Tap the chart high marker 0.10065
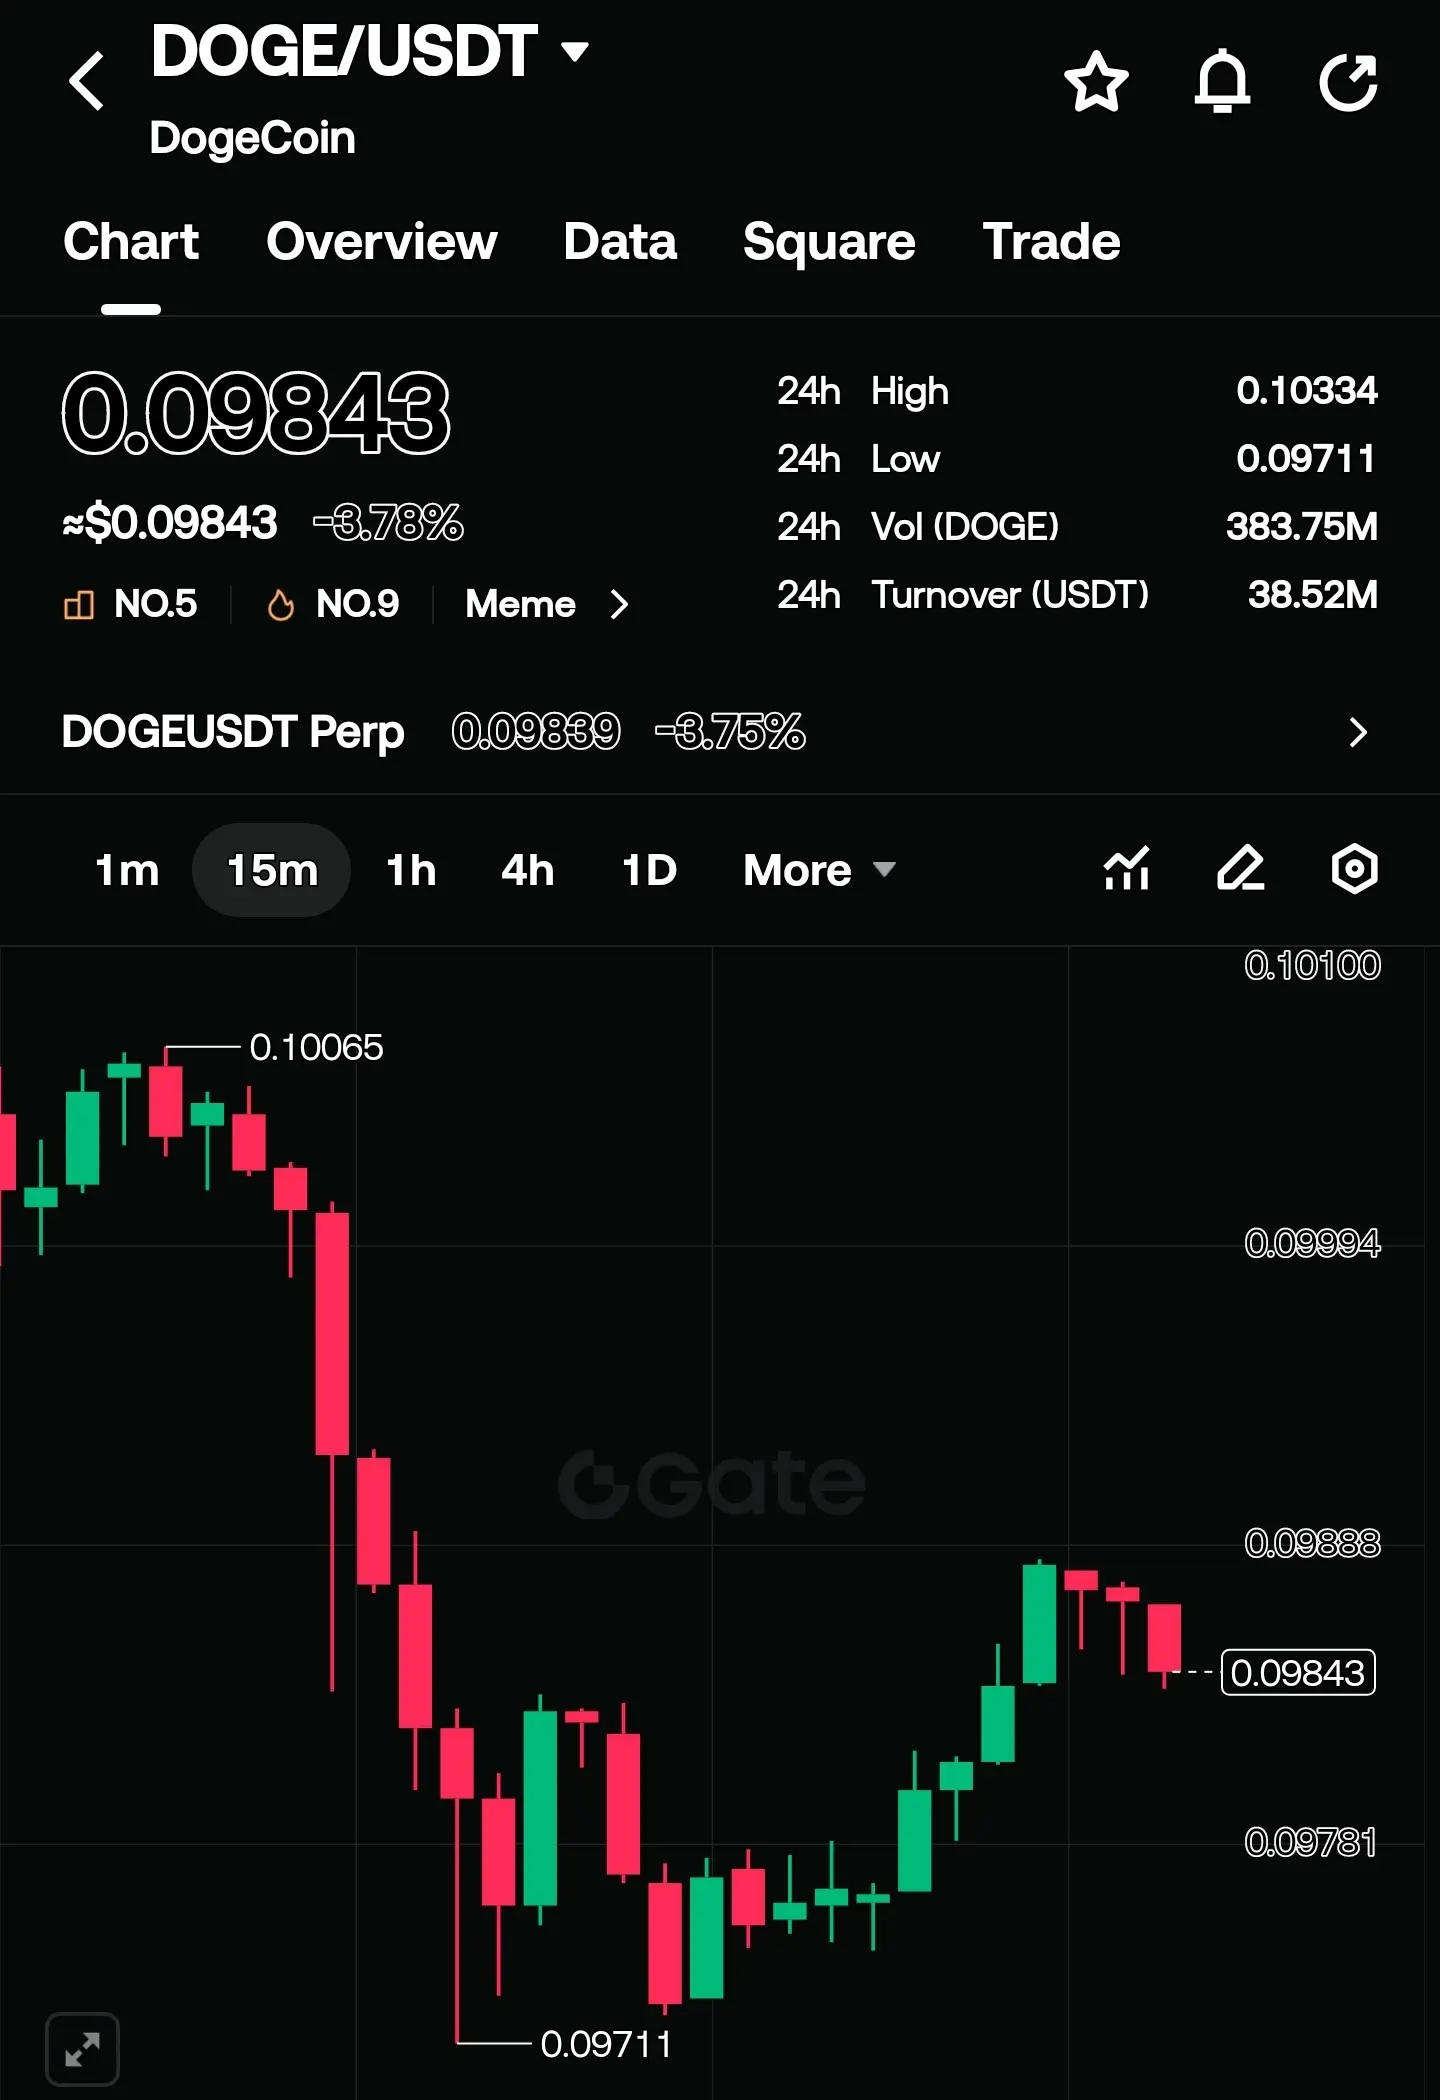1440x2100 pixels. click(x=316, y=1048)
